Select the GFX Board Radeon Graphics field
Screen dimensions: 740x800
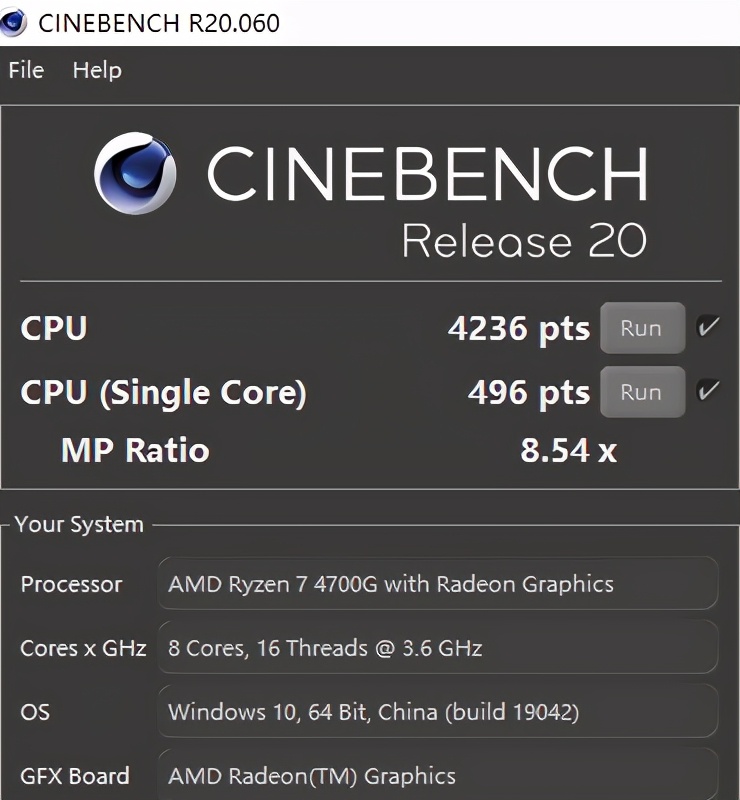point(437,775)
